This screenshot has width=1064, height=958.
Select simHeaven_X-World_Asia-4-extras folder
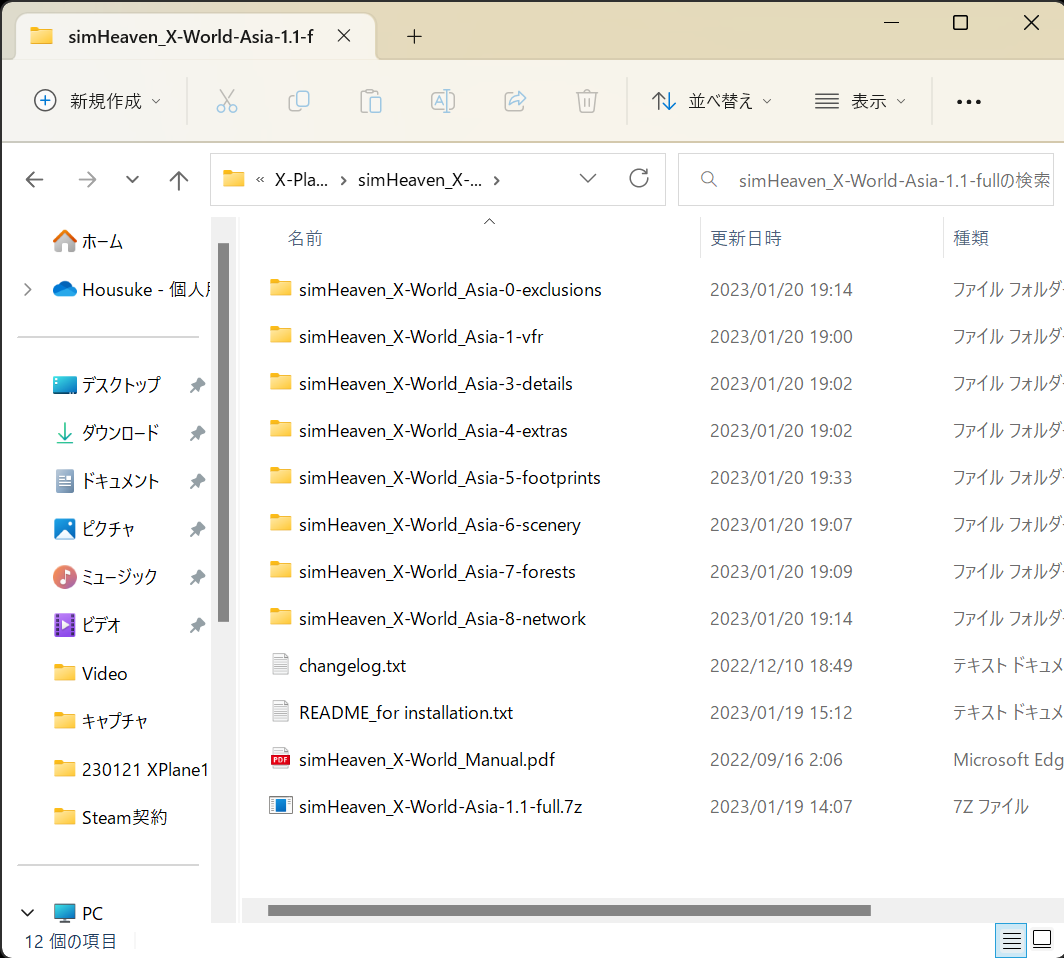click(433, 430)
